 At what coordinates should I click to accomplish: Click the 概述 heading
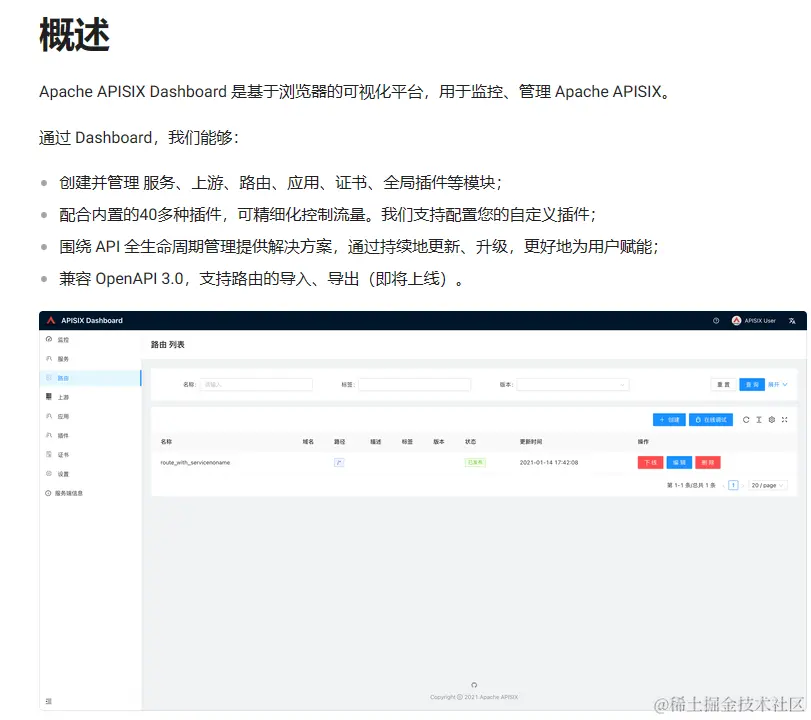[x=74, y=35]
